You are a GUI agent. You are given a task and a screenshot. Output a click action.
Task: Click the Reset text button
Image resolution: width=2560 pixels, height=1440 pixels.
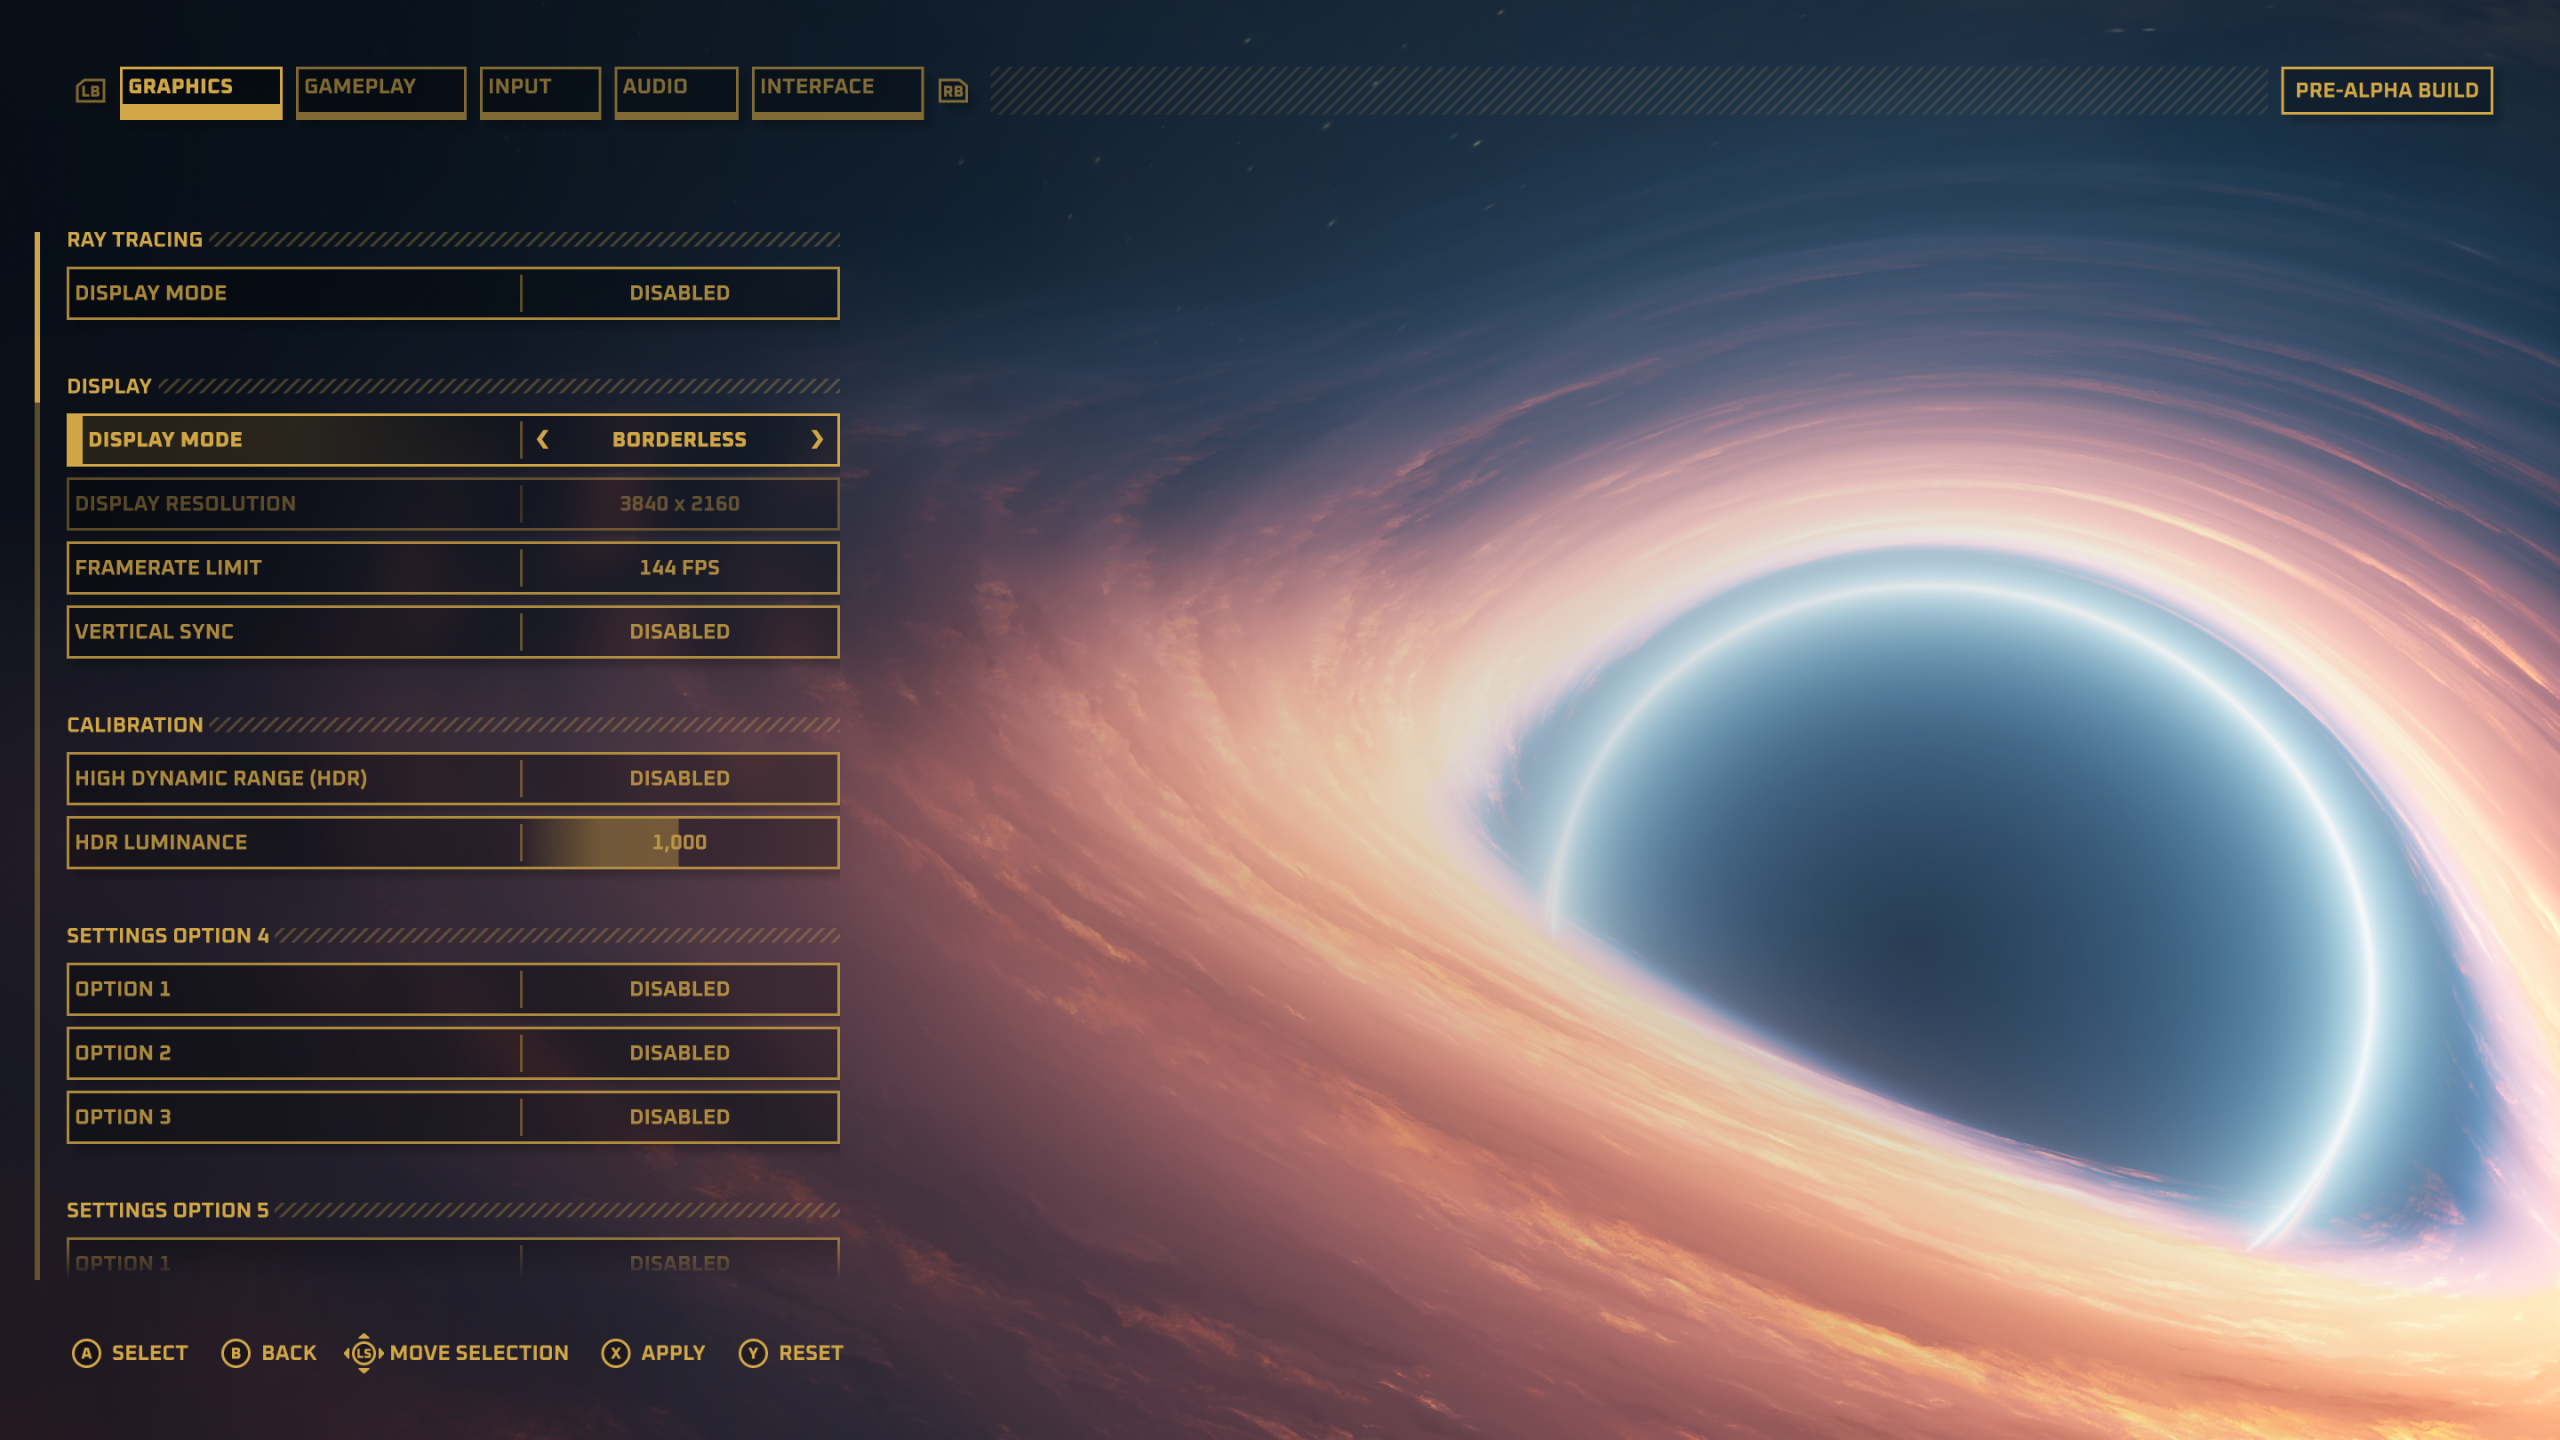(x=810, y=1353)
